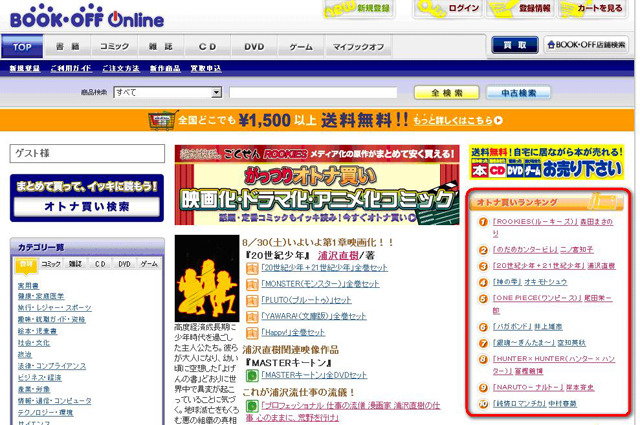Click book icon beside YAWARA! set

click(x=252, y=317)
